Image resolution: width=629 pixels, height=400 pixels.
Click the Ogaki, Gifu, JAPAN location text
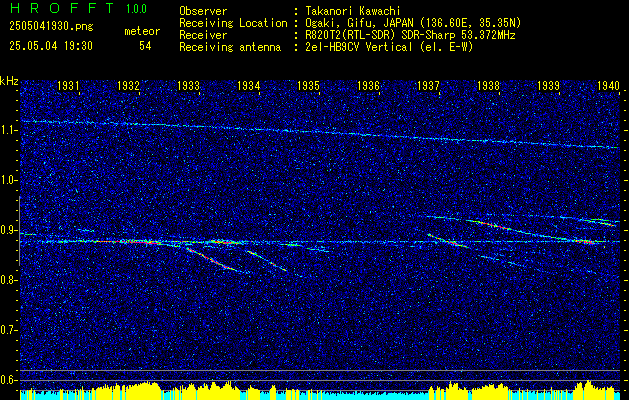(x=413, y=23)
